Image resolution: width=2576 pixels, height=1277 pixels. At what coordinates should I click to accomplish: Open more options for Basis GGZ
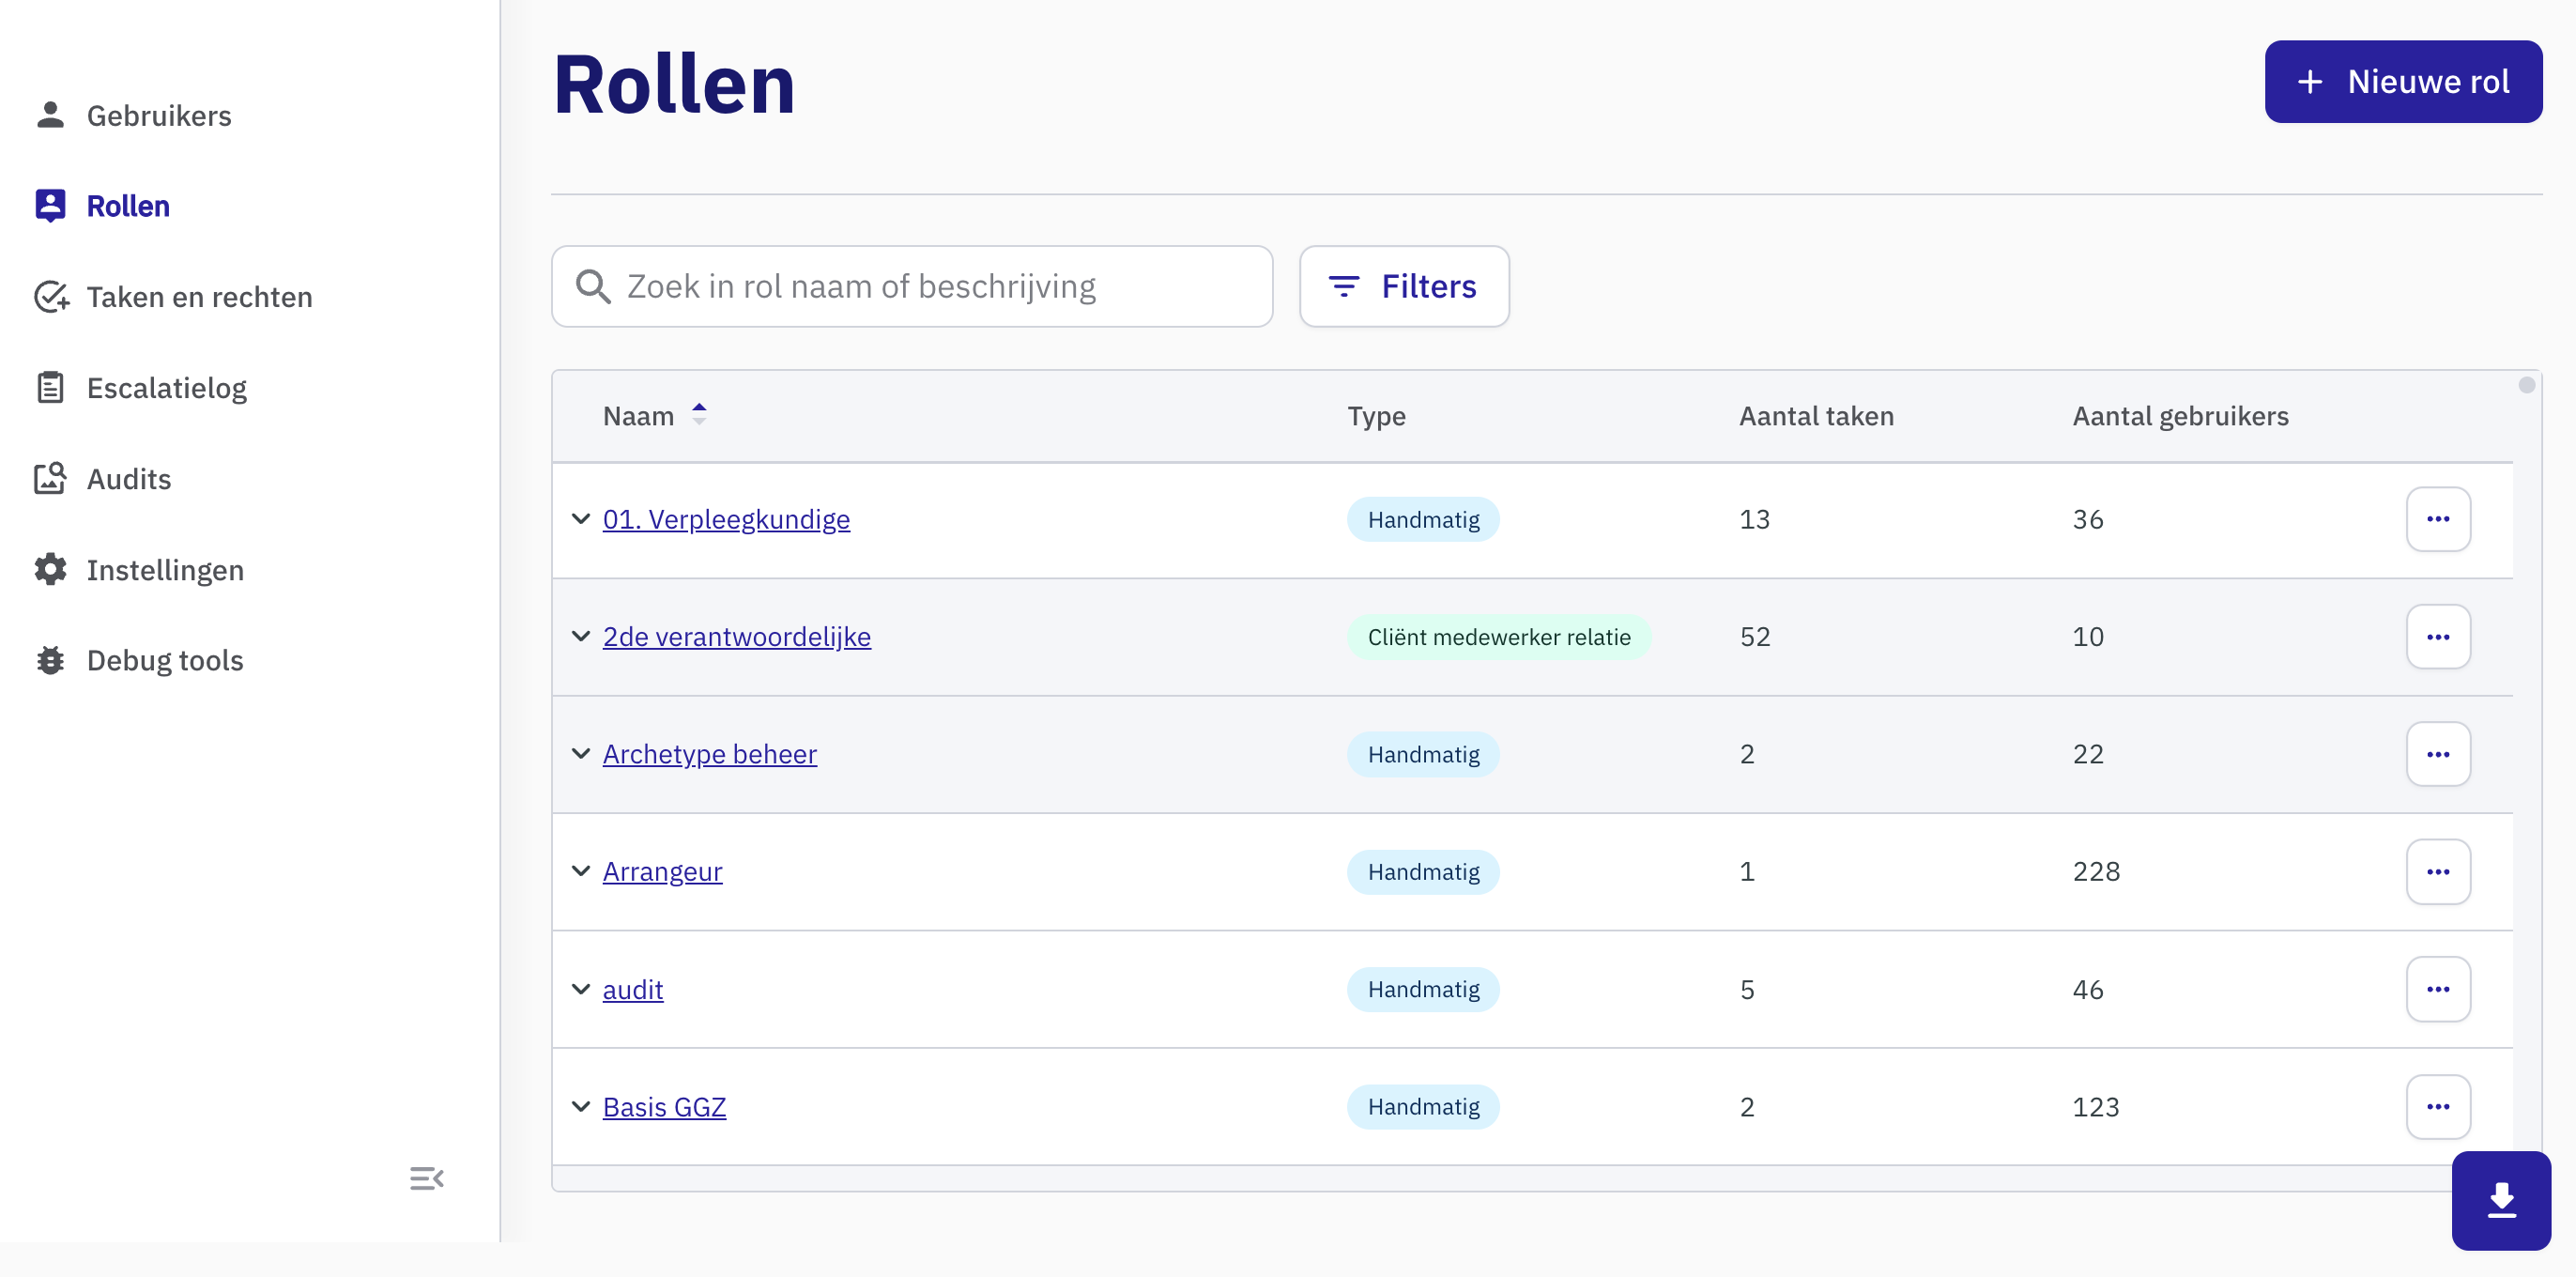point(2438,1107)
